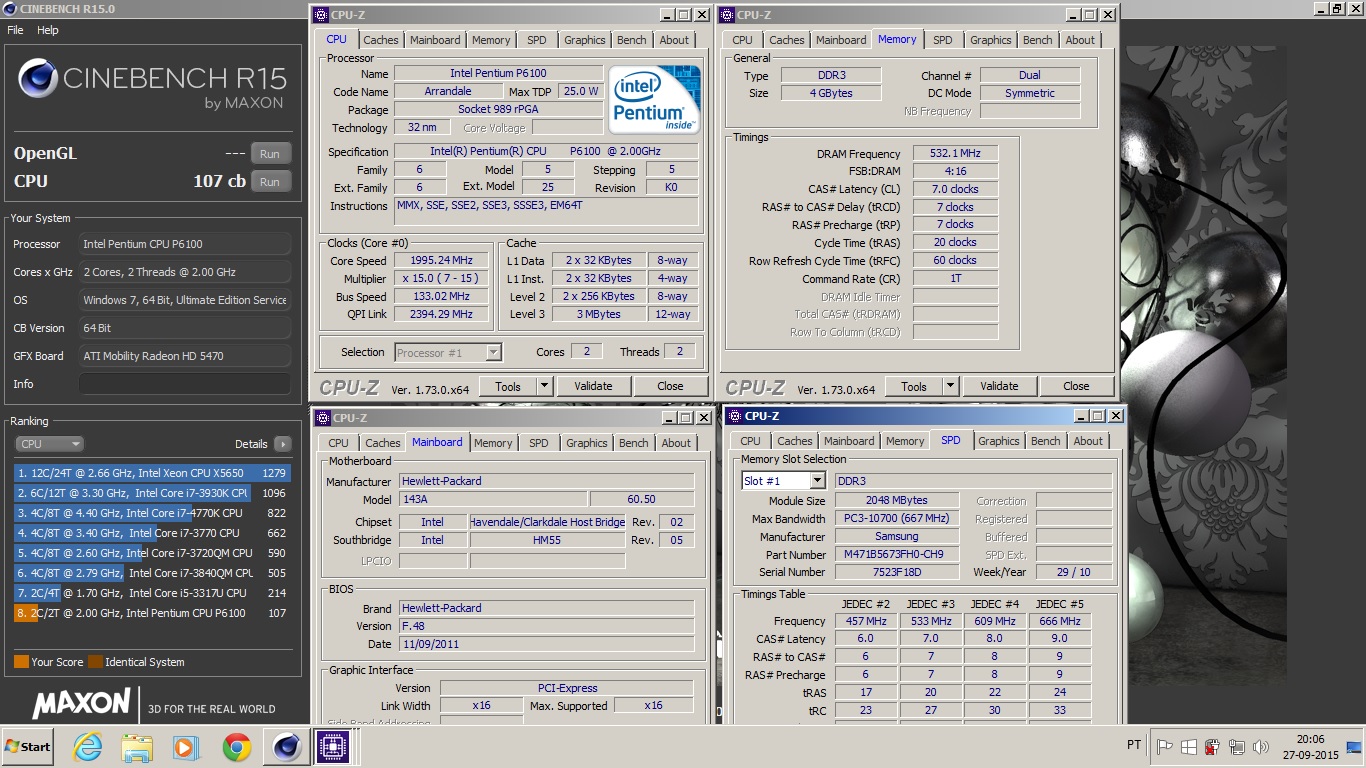The width and height of the screenshot is (1366, 768).
Task: Open Tools dropdown arrow in Memory window
Action: [951, 386]
